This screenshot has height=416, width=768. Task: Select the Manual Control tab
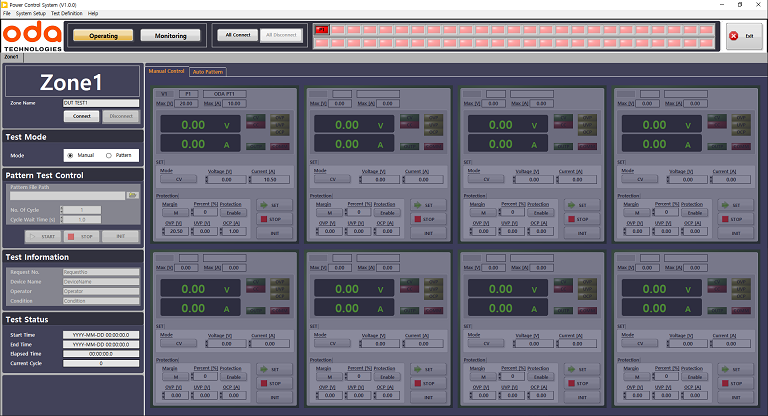[x=167, y=71]
